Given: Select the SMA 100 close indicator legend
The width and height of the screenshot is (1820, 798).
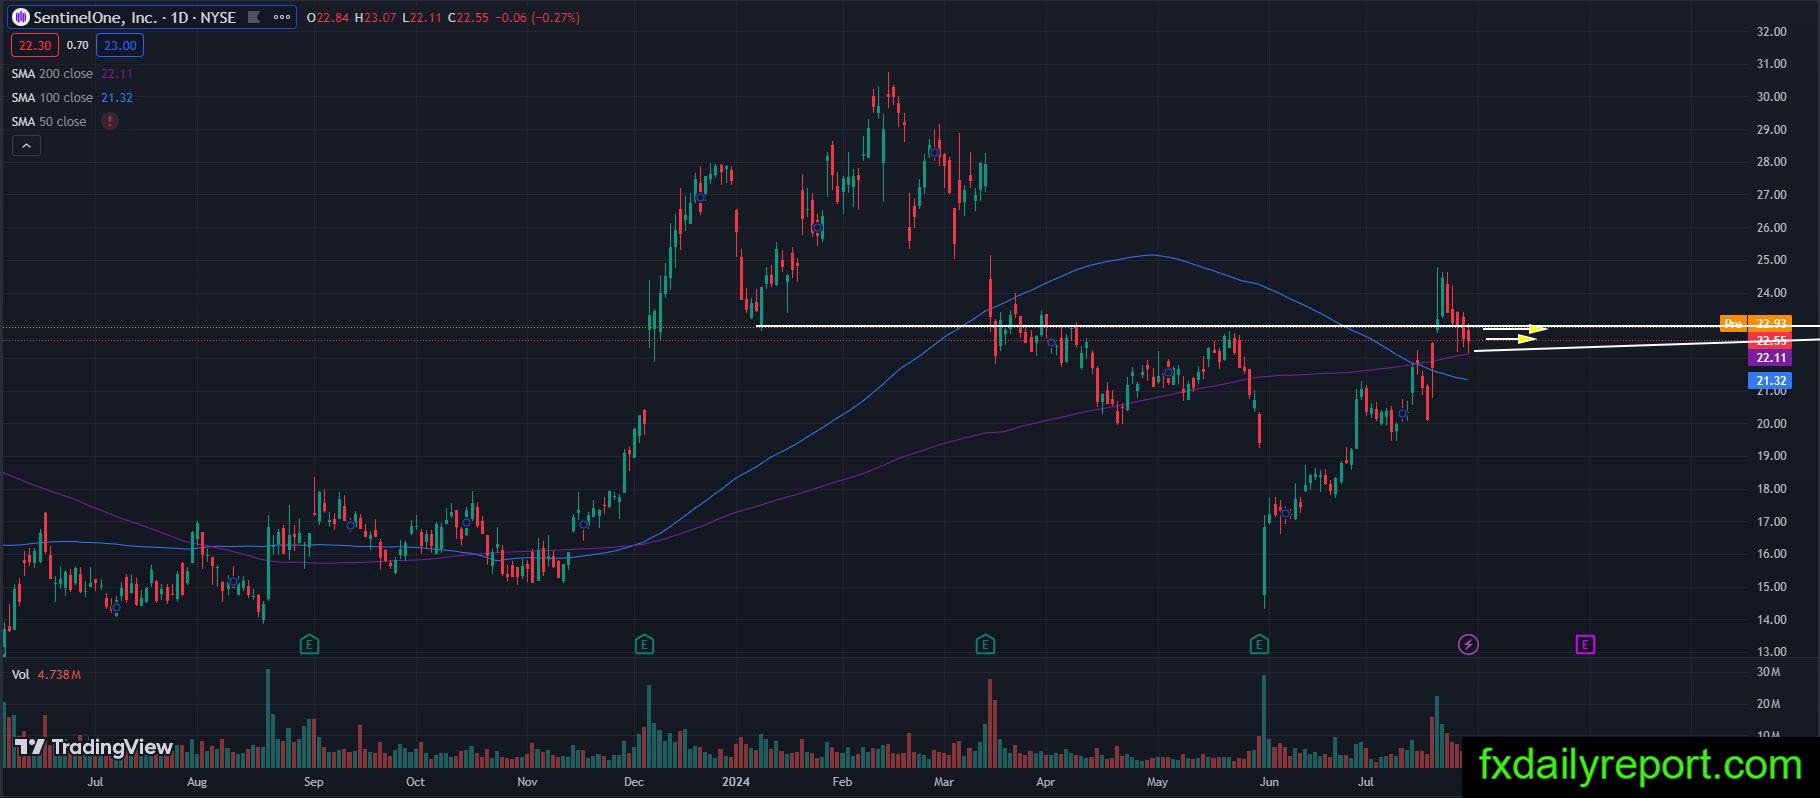Looking at the screenshot, I should [x=52, y=98].
